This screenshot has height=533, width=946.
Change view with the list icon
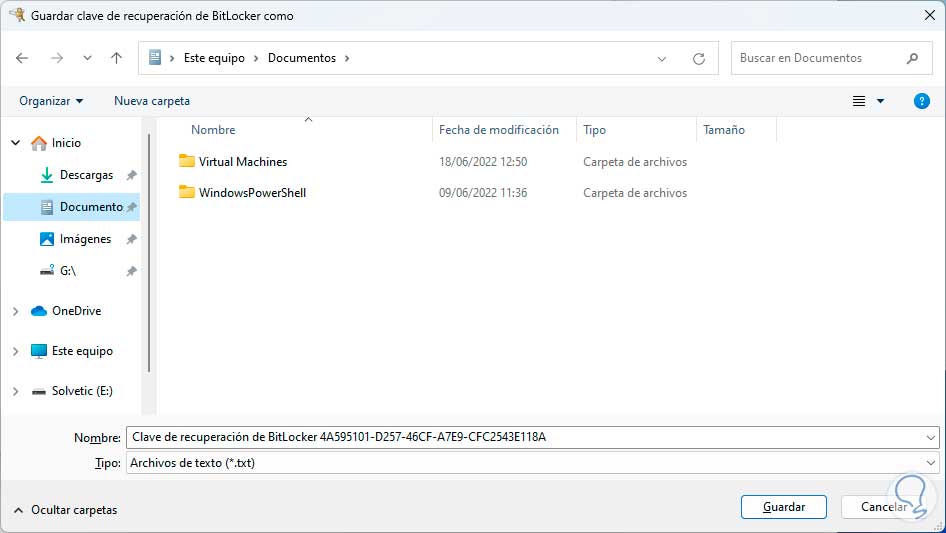pyautogui.click(x=859, y=101)
